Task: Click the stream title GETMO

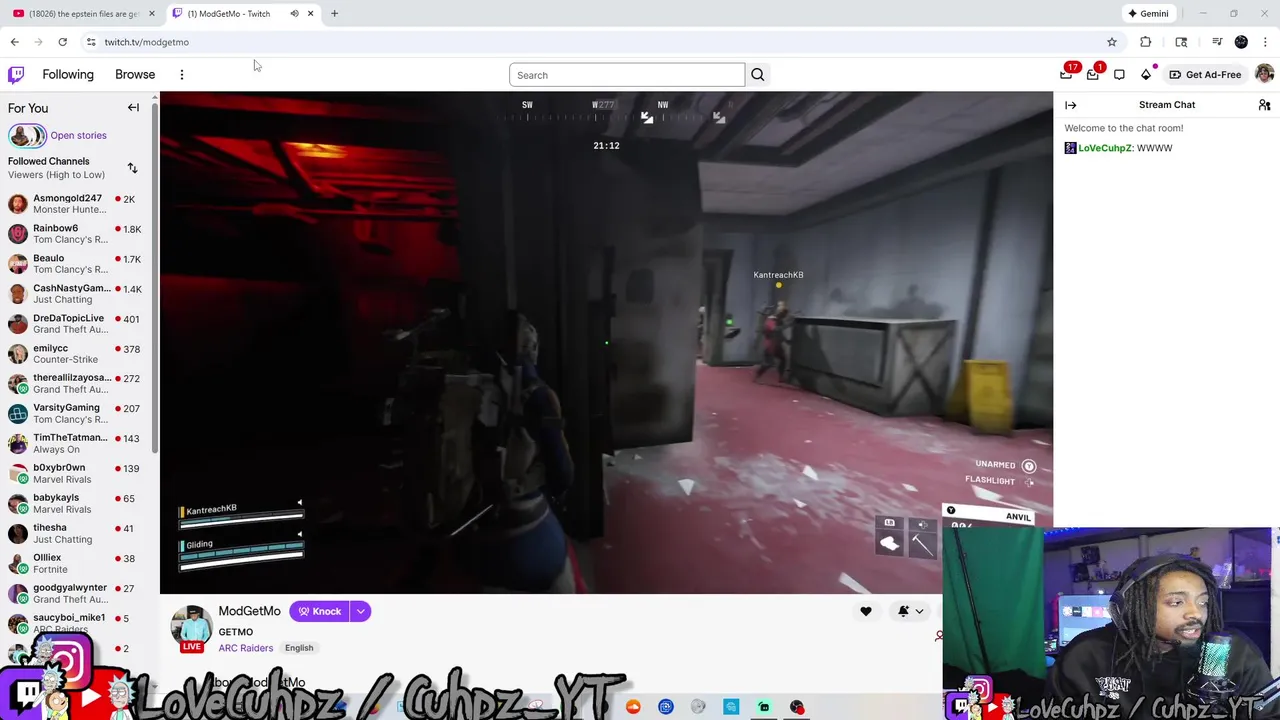Action: pyautogui.click(x=236, y=632)
